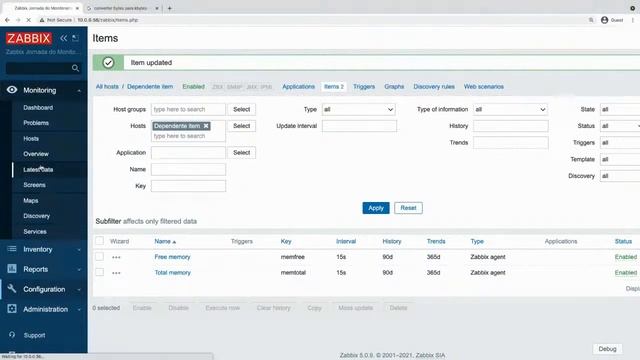Click the Update interval input field
This screenshot has width=640, height=360.
(359, 126)
